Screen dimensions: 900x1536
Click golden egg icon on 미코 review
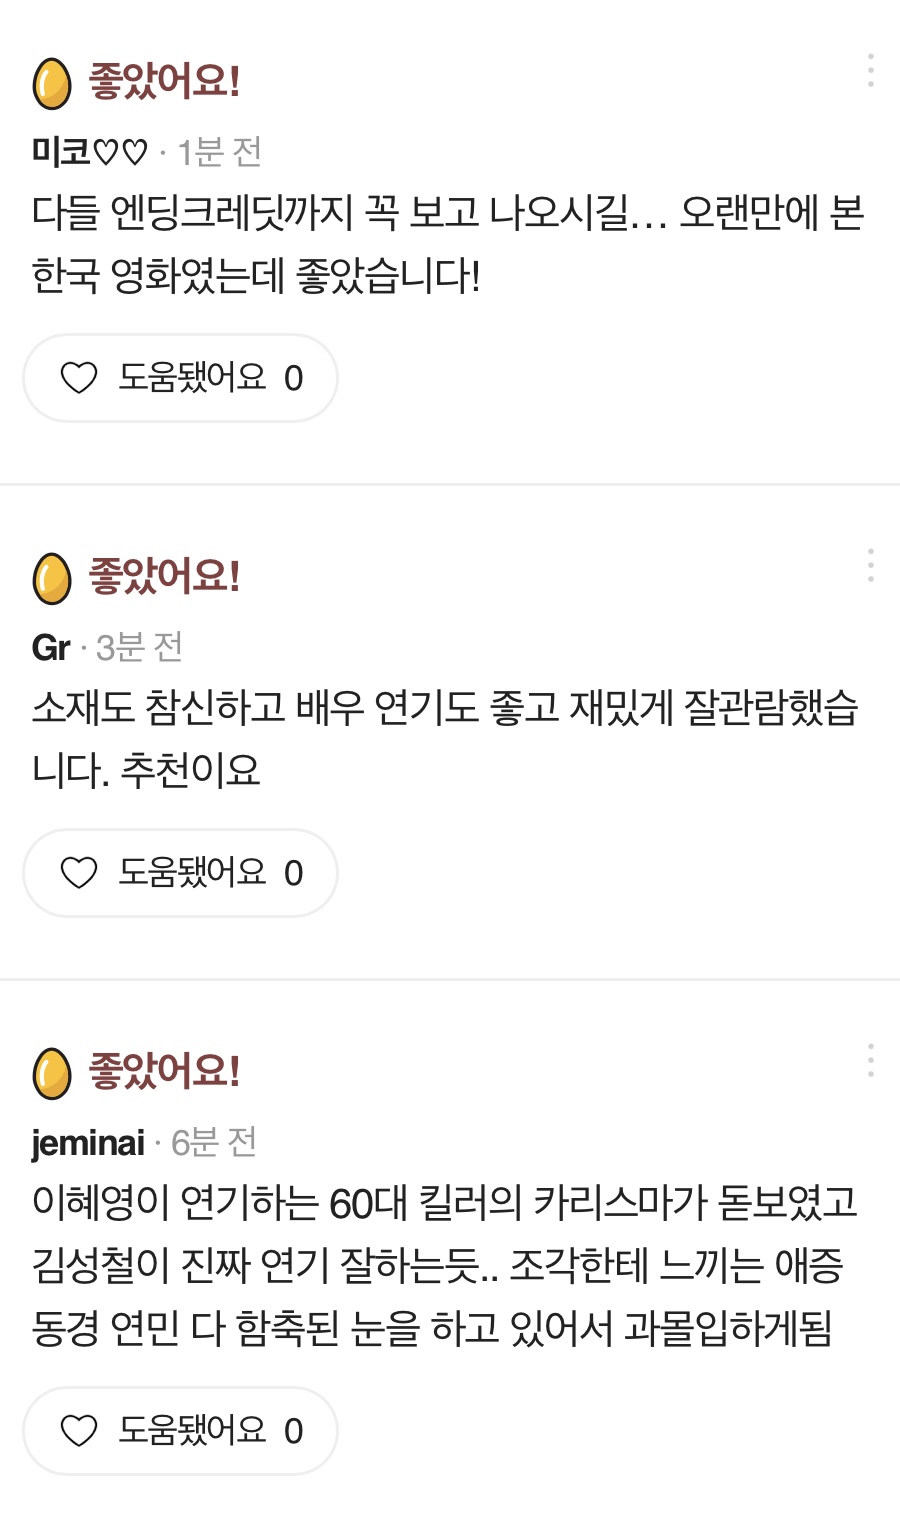(52, 83)
